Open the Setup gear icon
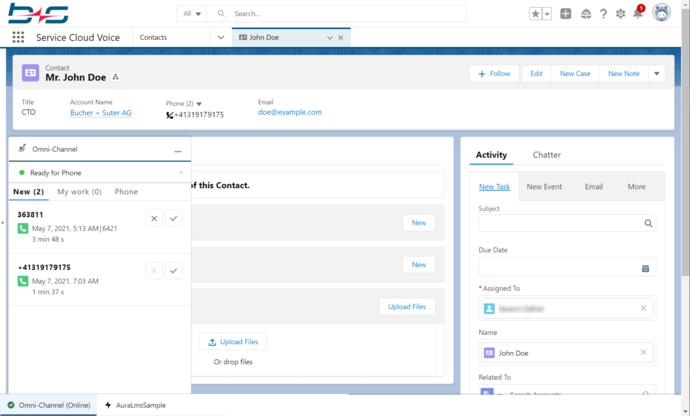This screenshot has width=690, height=416. coord(620,14)
